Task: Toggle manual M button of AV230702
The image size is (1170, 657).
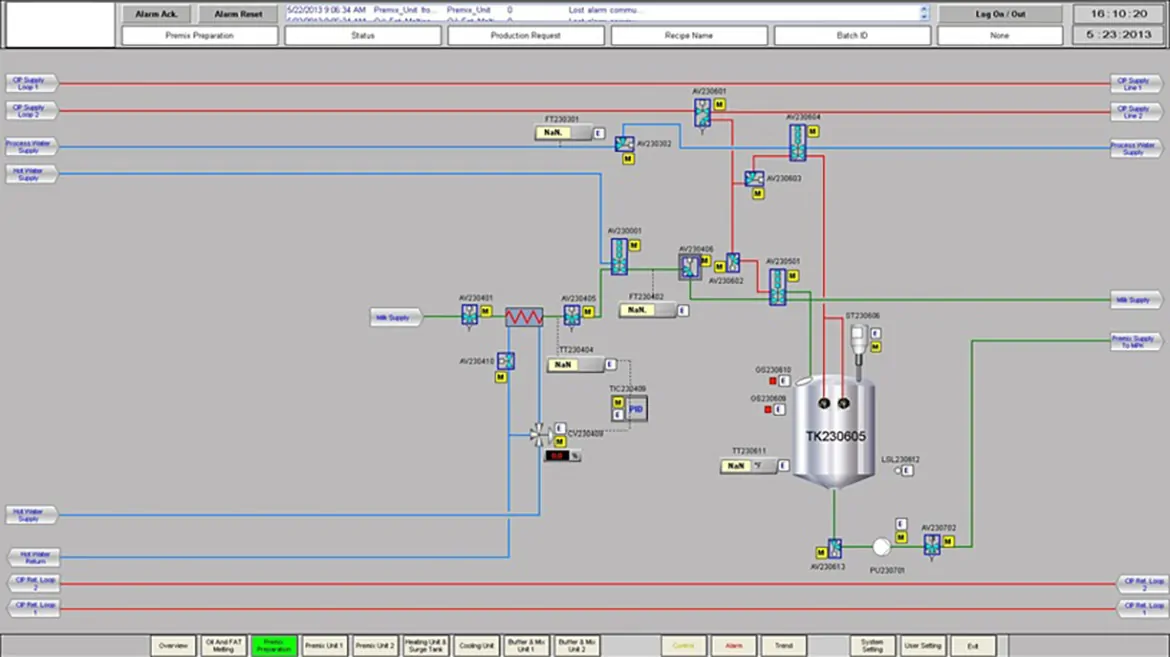Action: [948, 541]
